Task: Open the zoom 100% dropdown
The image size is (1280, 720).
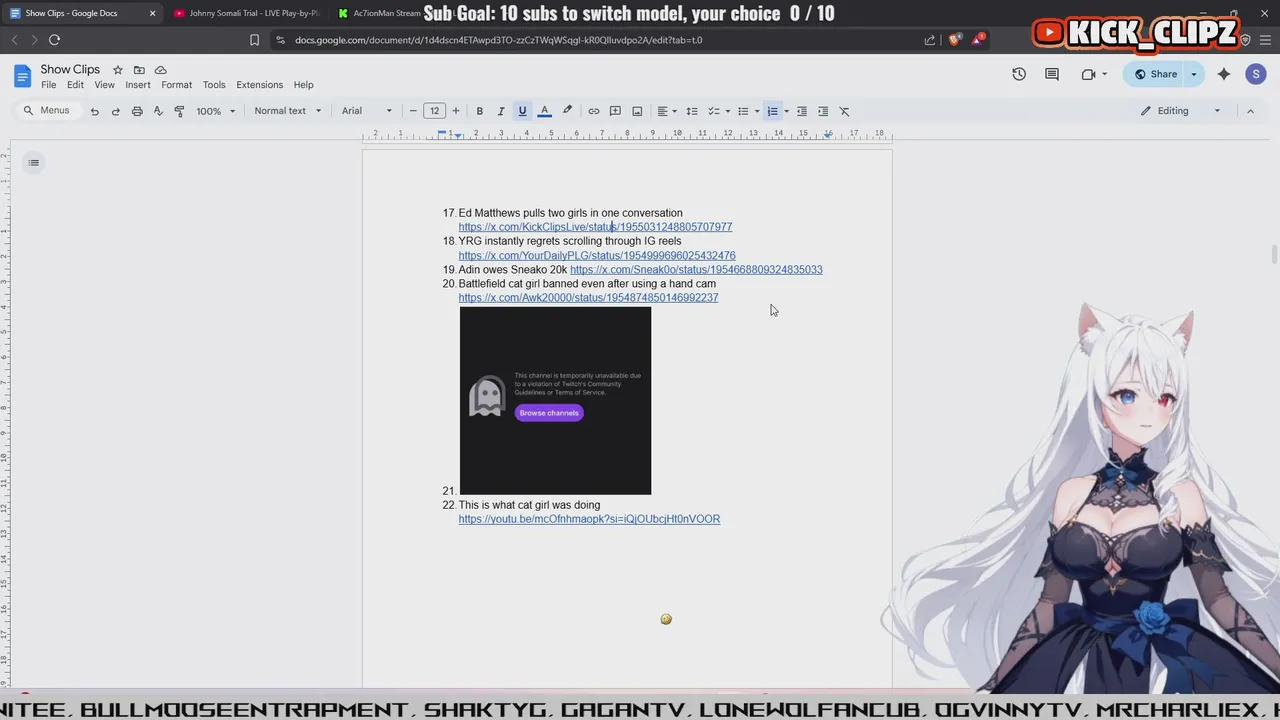Action: 215,111
